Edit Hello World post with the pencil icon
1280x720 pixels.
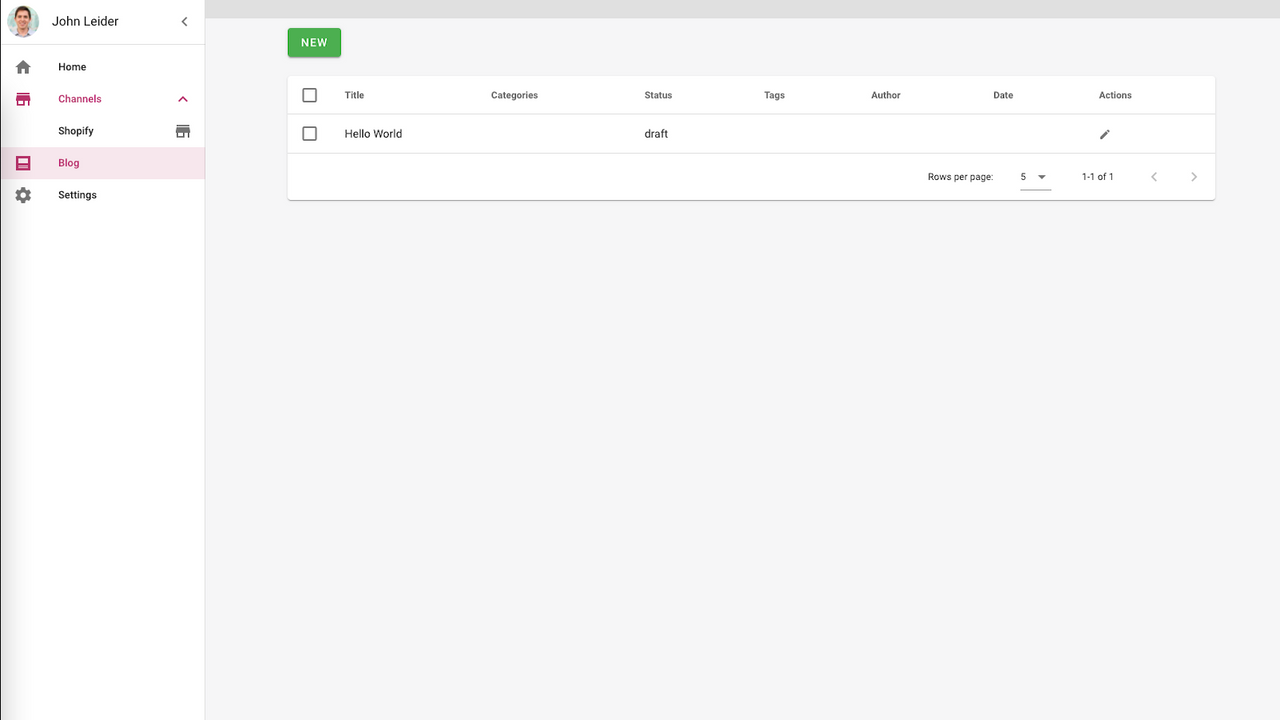[1104, 133]
